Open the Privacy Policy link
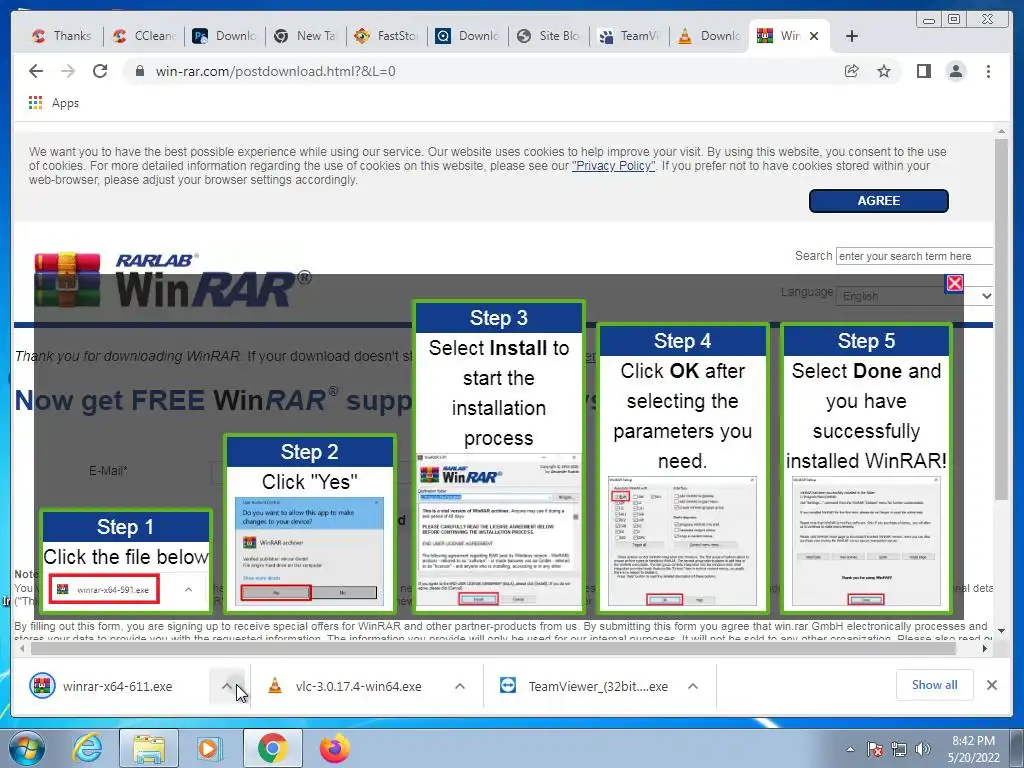Screen dimensions: 1024x768 [613, 166]
